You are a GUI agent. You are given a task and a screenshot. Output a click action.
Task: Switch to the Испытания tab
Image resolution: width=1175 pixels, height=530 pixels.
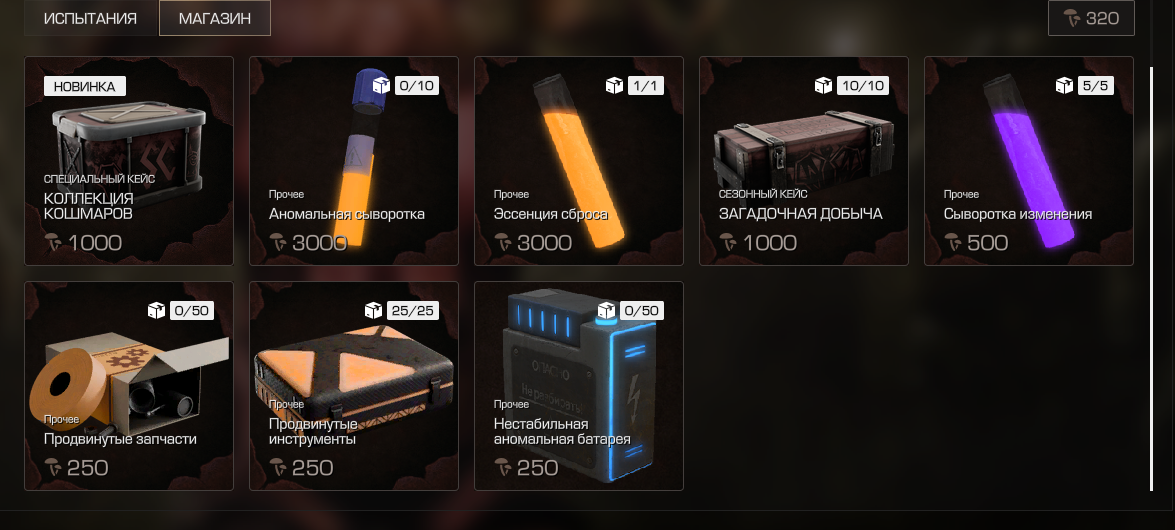click(x=91, y=18)
